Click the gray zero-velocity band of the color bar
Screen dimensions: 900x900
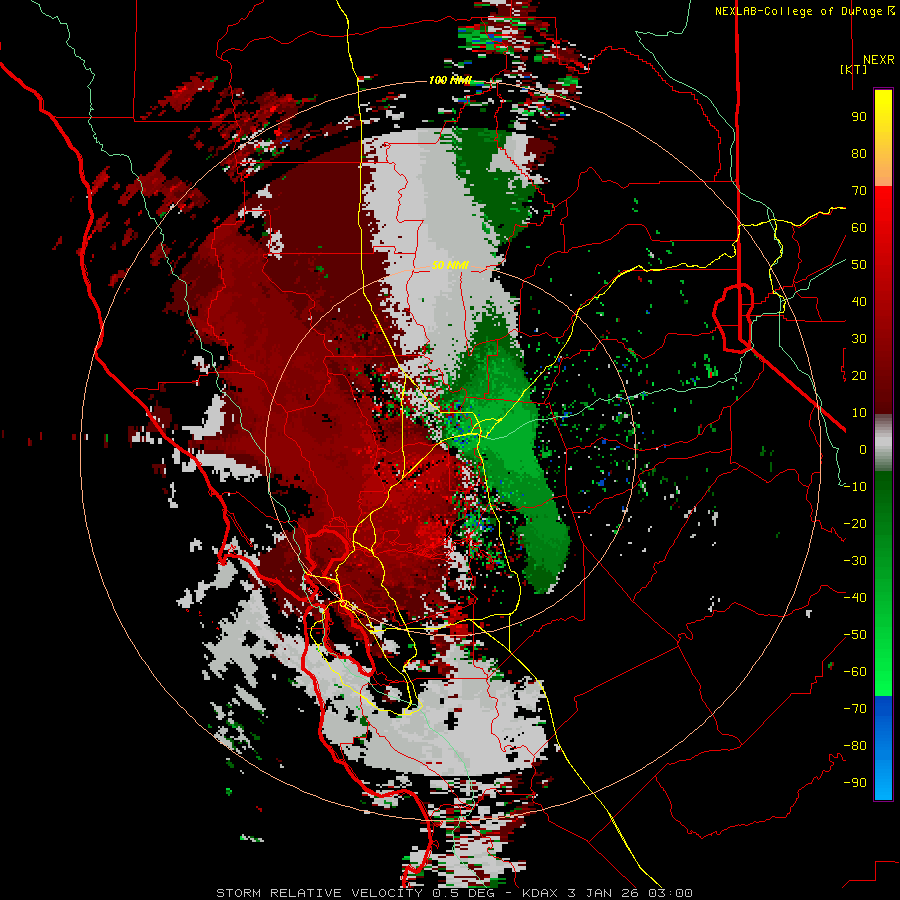tap(883, 443)
